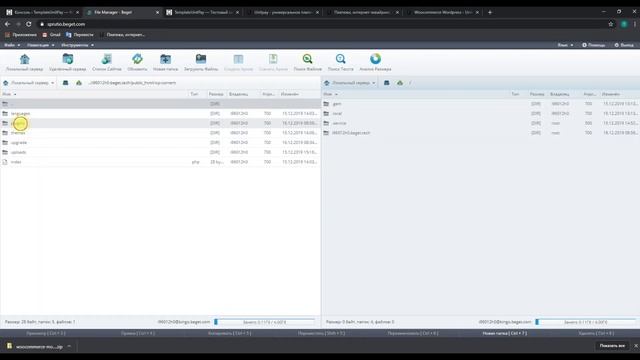Click the browser back arrow
640x360 pixels.
[x=8, y=24]
